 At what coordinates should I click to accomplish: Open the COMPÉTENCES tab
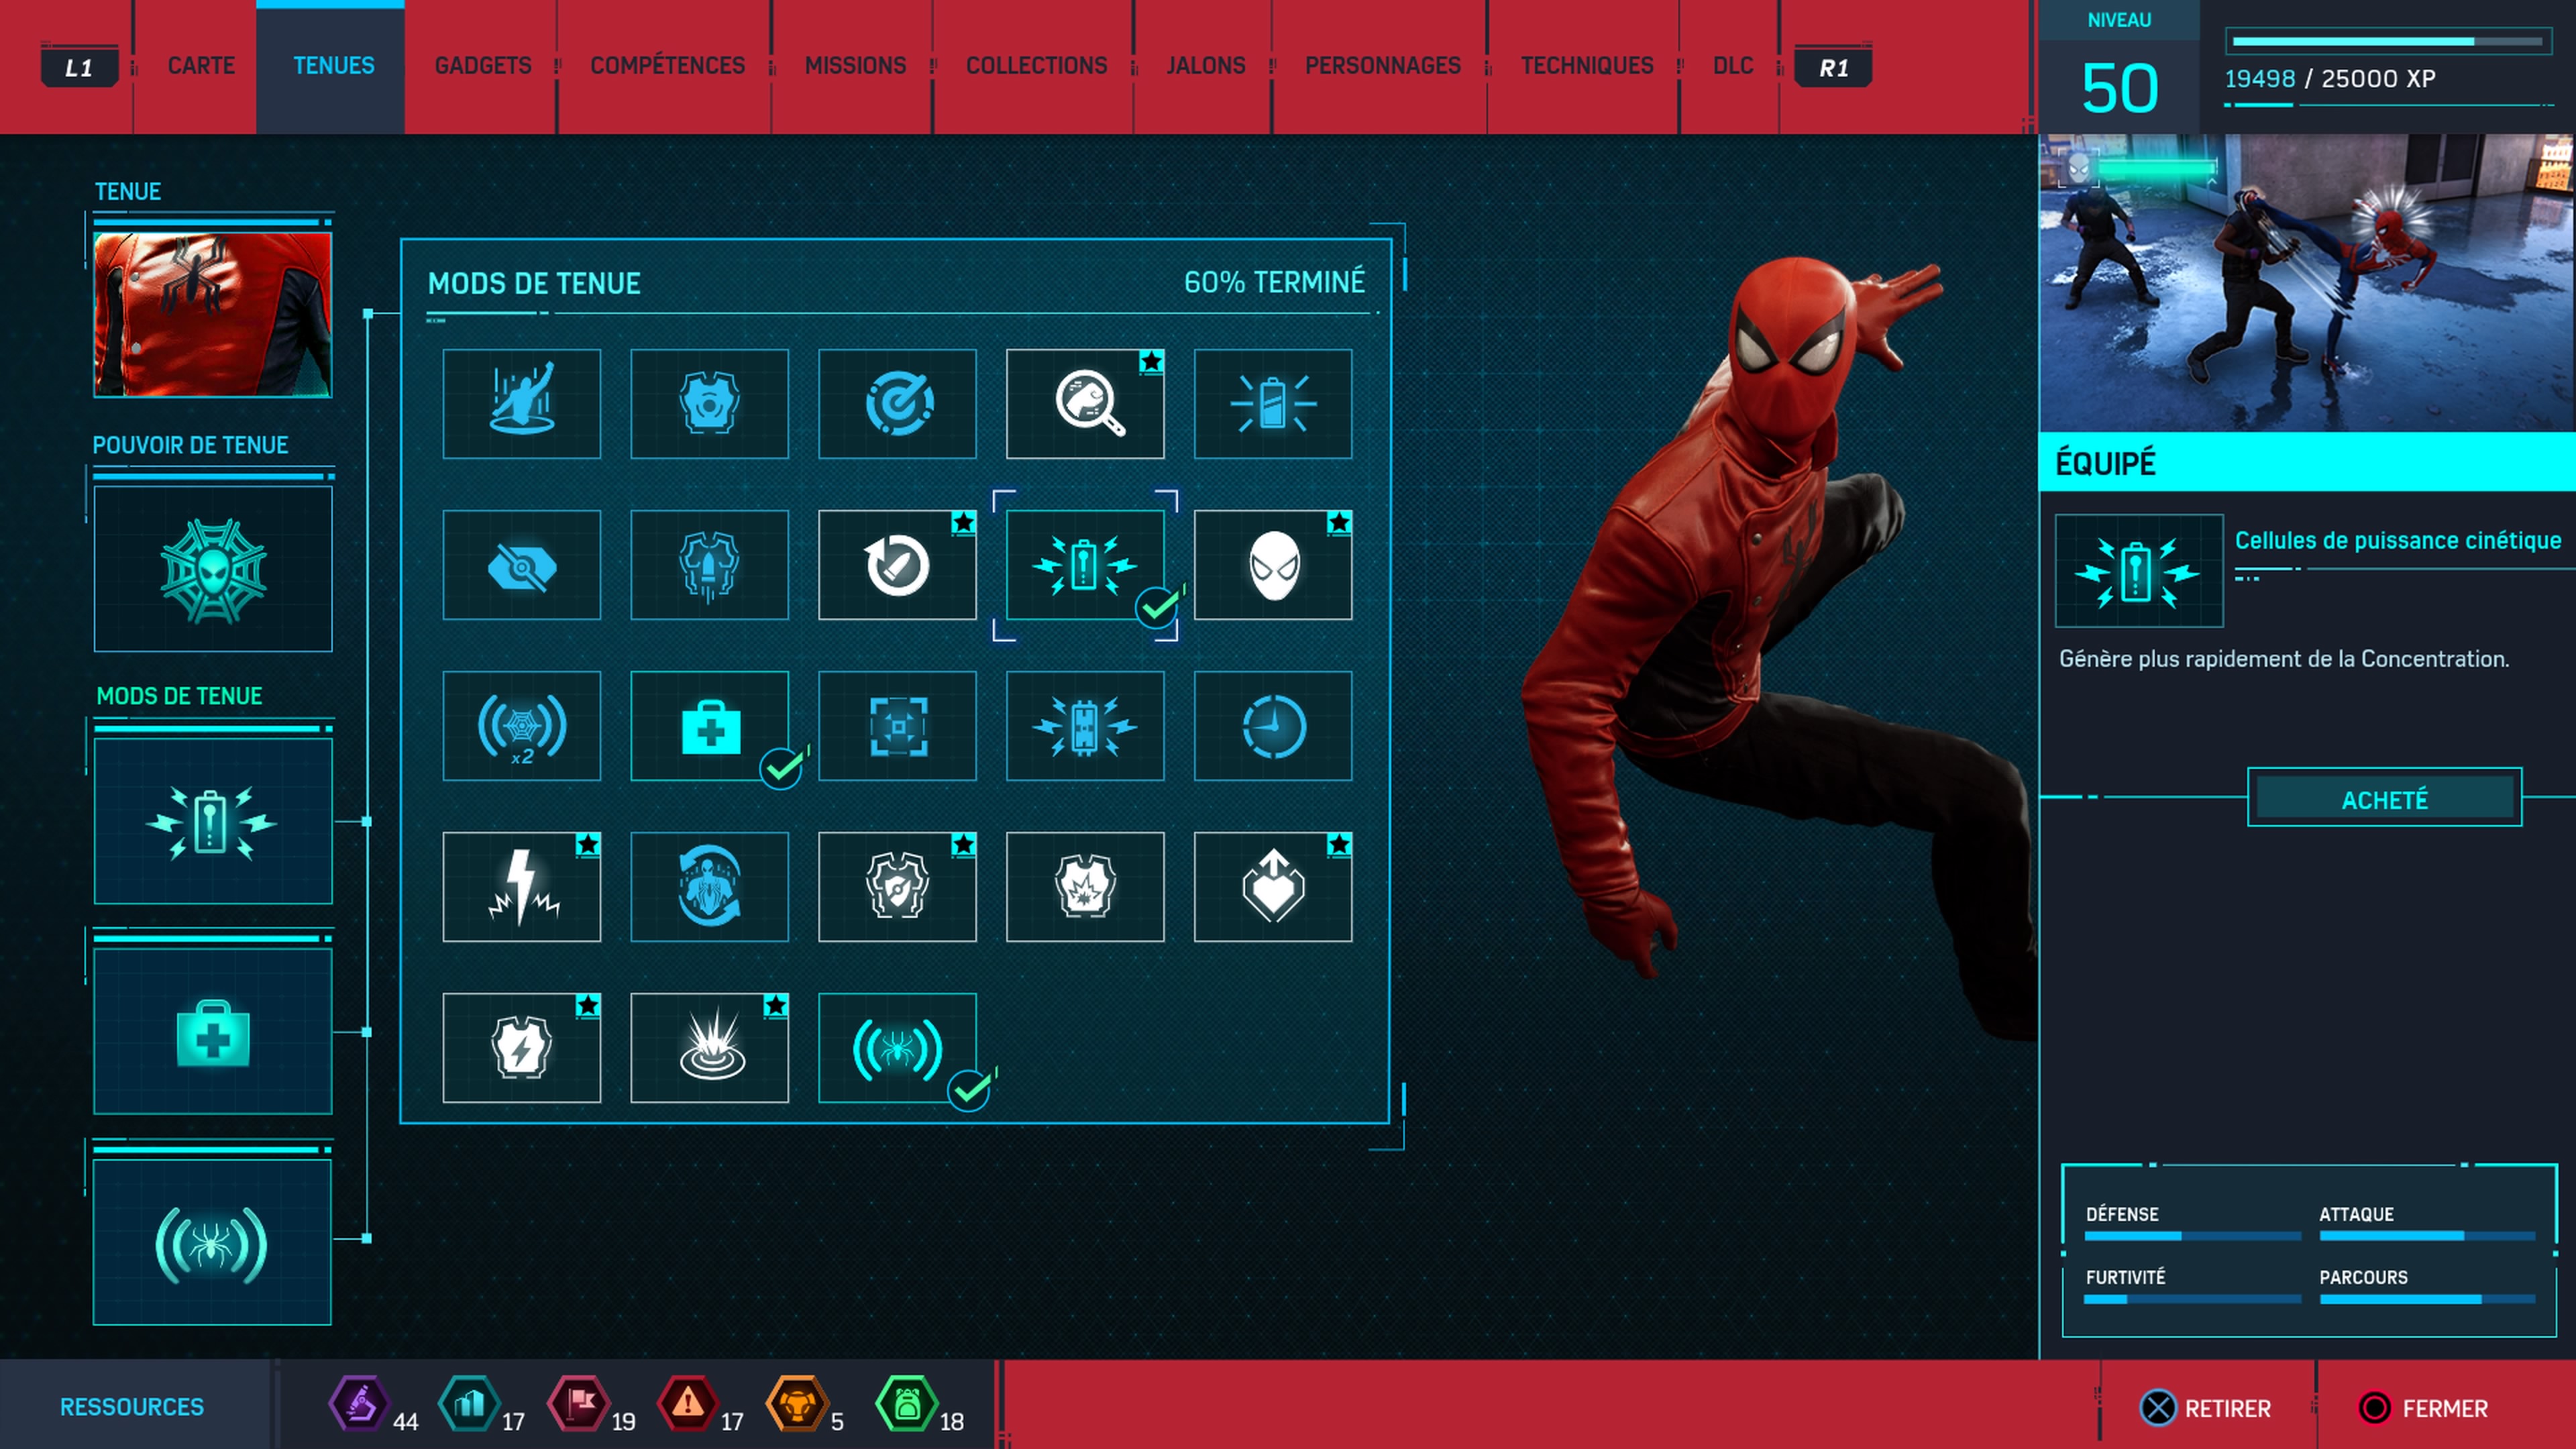click(x=667, y=66)
